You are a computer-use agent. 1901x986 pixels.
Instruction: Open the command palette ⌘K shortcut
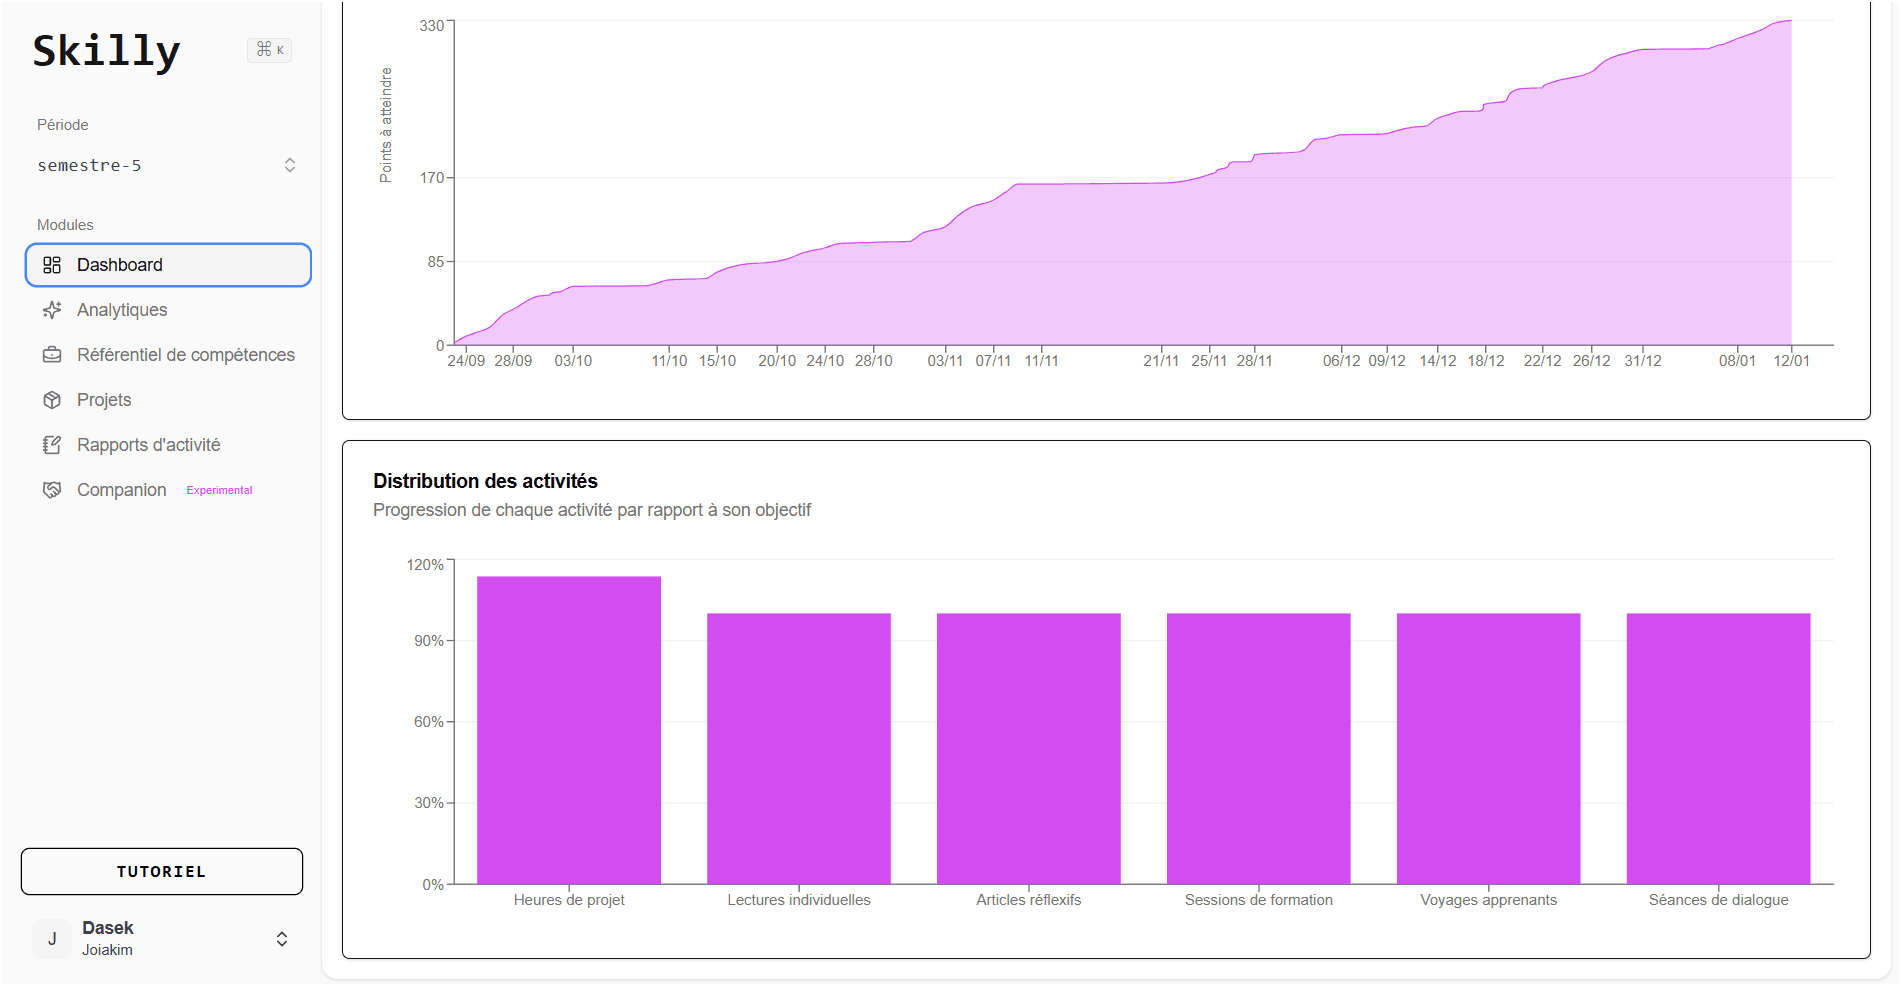click(270, 49)
